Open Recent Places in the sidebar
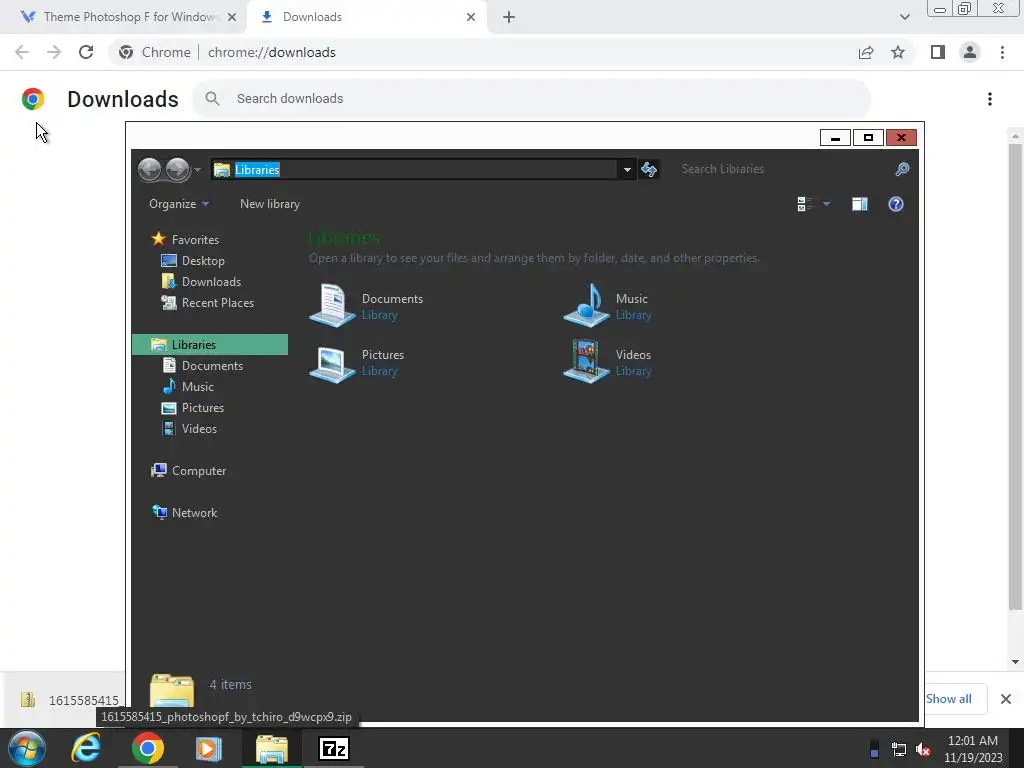The width and height of the screenshot is (1024, 768). pyautogui.click(x=217, y=302)
